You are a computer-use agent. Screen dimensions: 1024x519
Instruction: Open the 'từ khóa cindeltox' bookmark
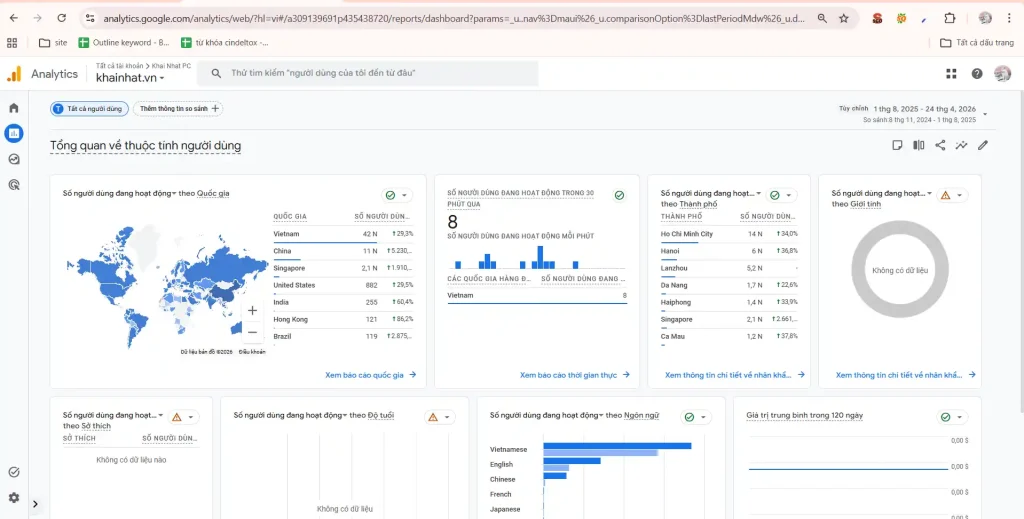225,42
